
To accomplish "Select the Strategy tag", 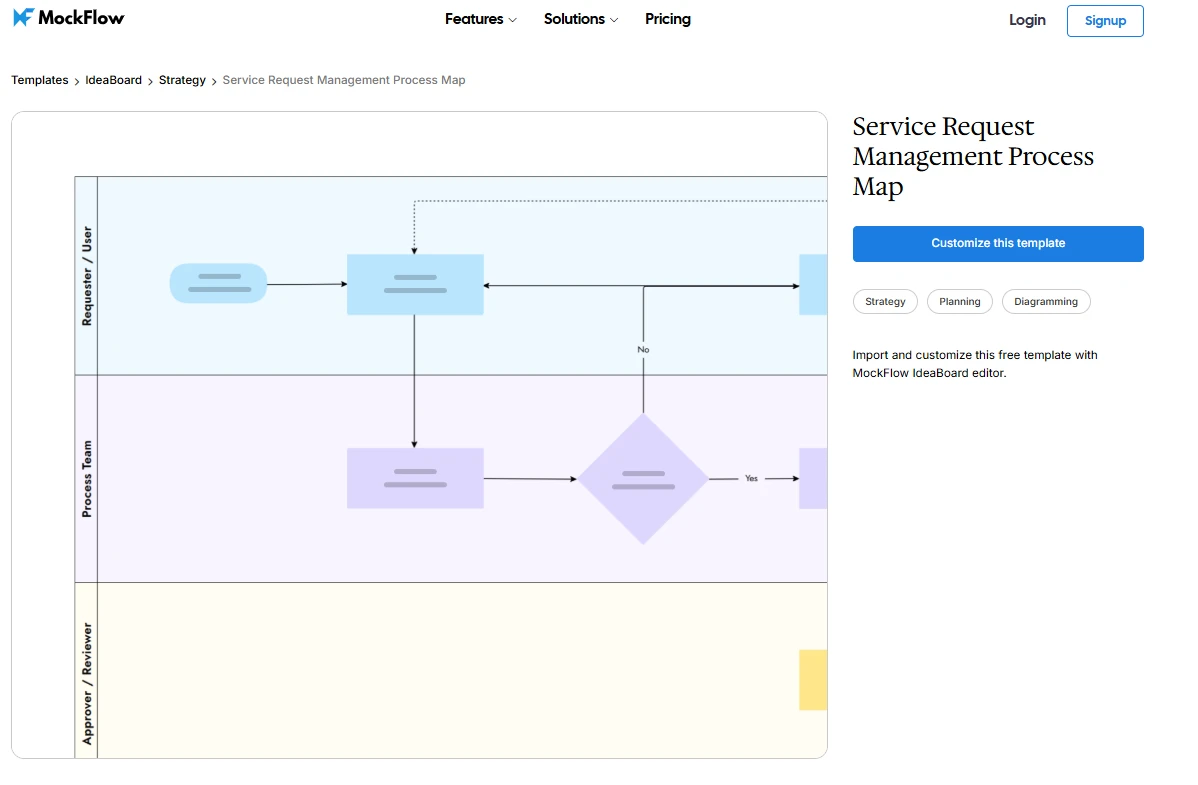I will coord(885,302).
